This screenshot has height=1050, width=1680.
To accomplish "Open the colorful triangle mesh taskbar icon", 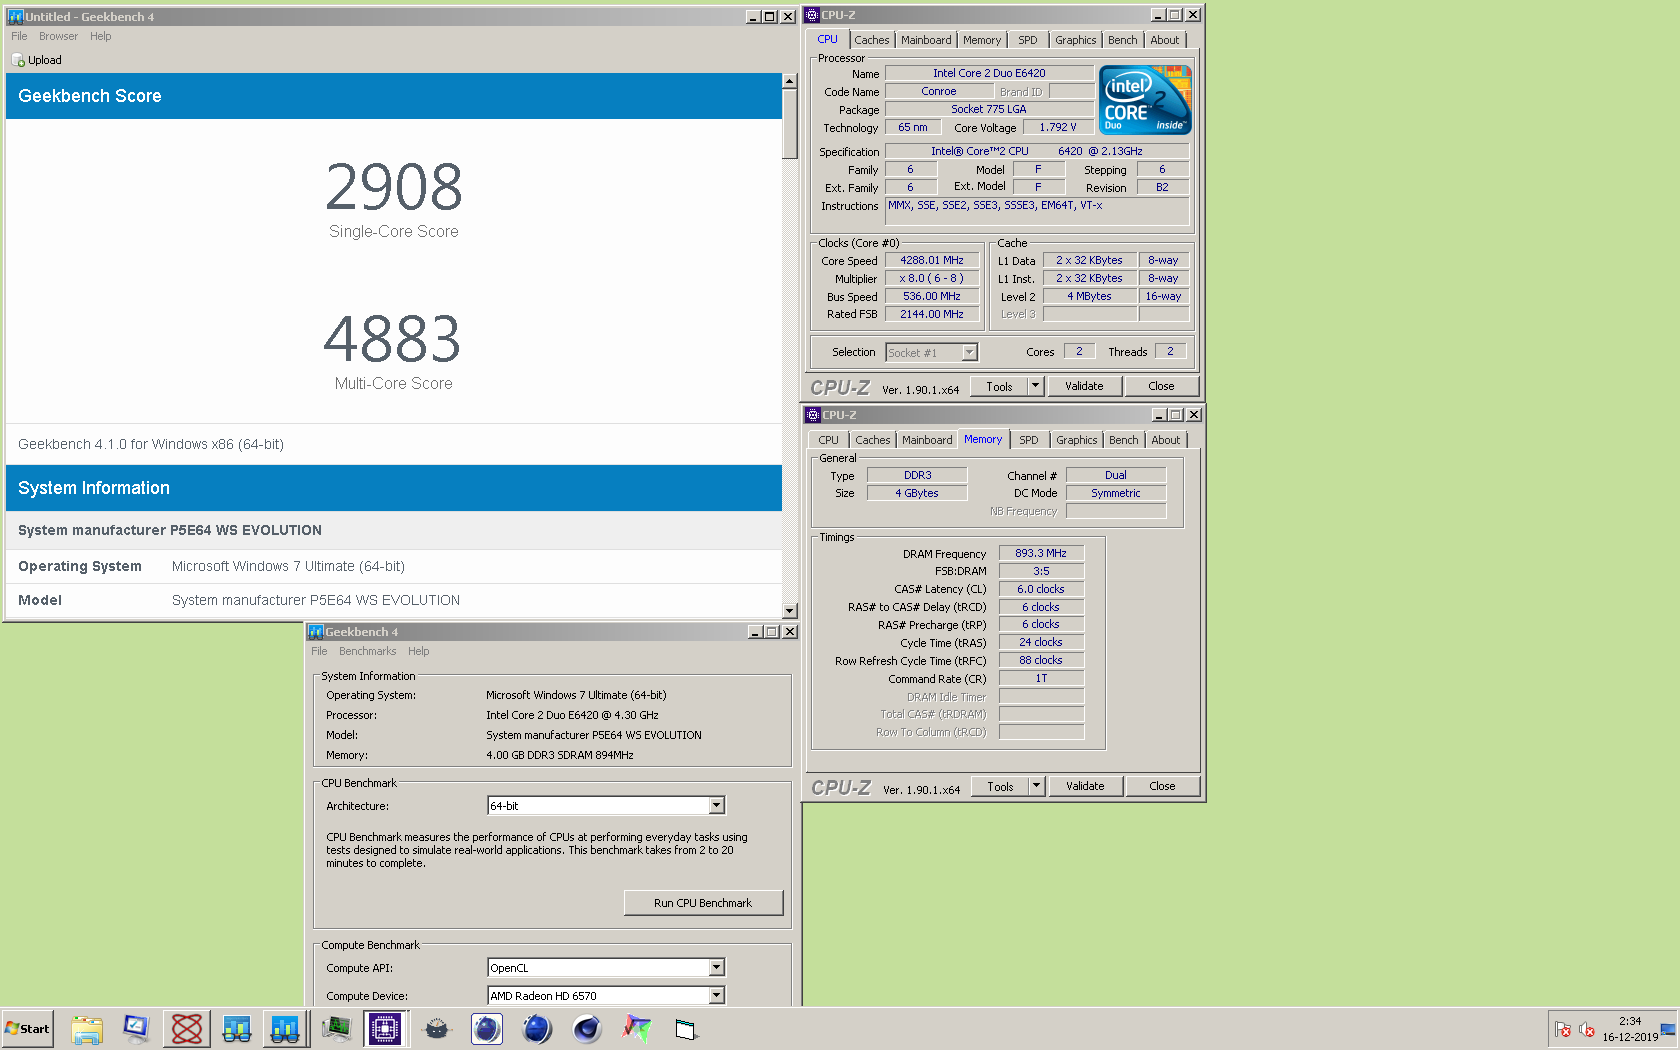I will tap(637, 1029).
